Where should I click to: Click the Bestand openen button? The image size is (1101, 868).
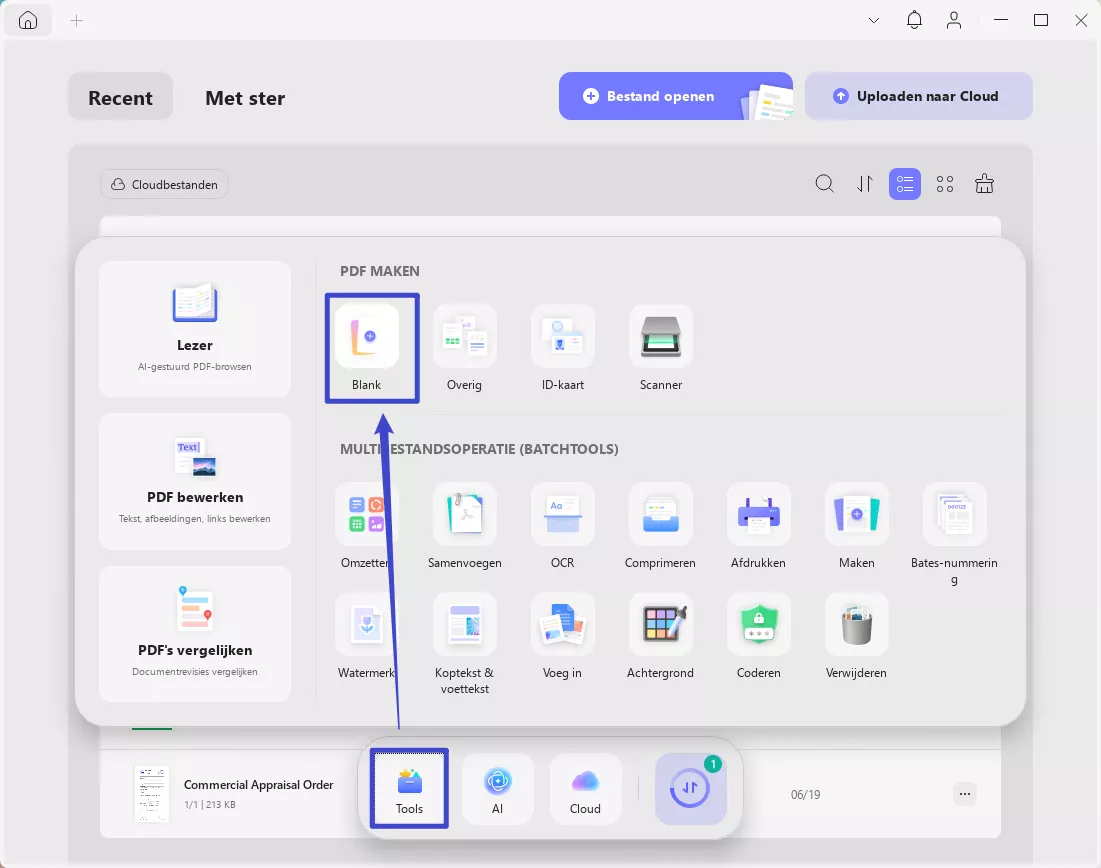tap(675, 96)
